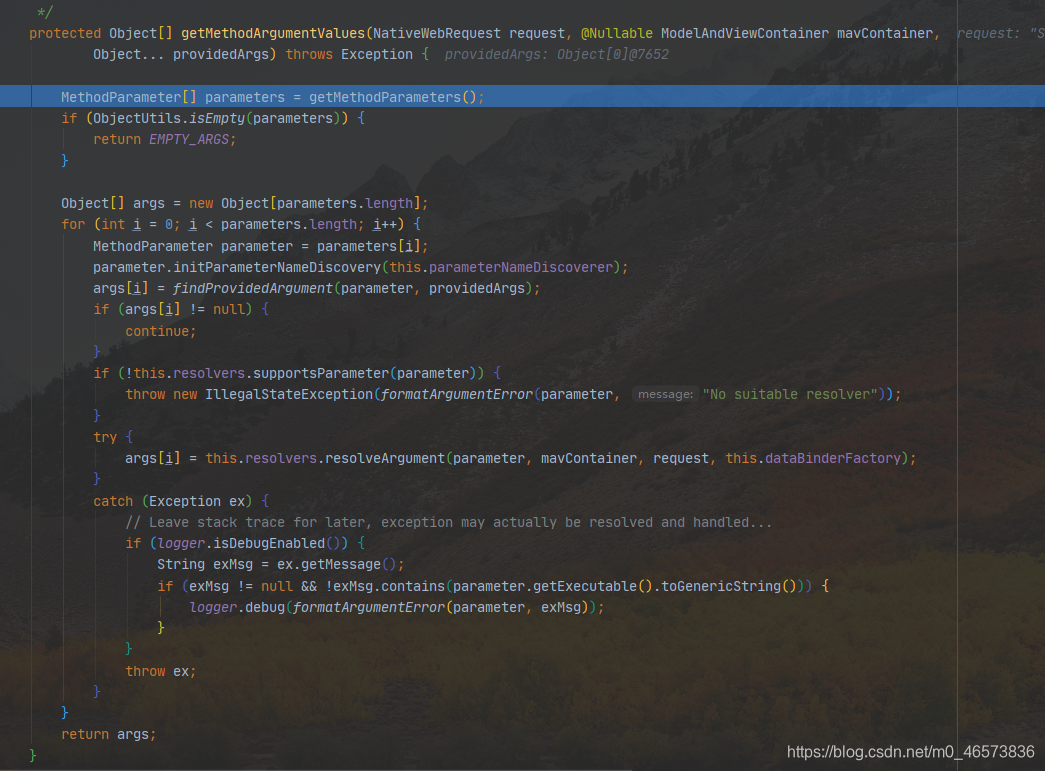Click the return args; statement
This screenshot has width=1045, height=771.
pos(109,734)
